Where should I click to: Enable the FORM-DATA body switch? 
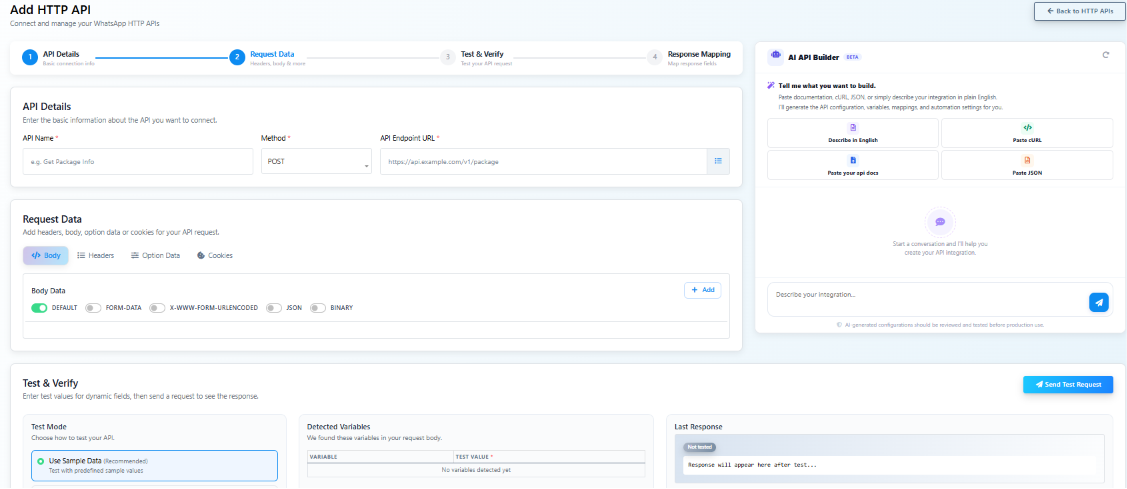pos(93,308)
